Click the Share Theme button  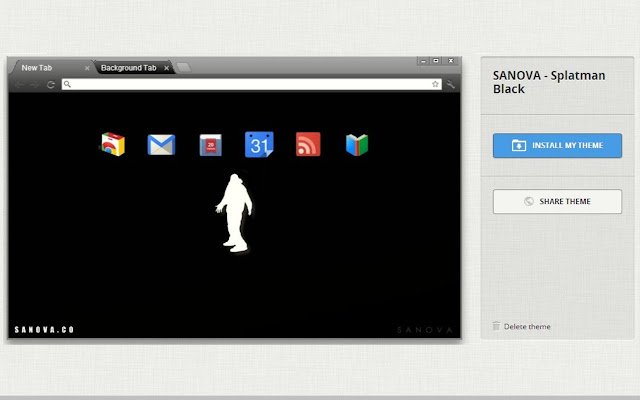coord(557,201)
